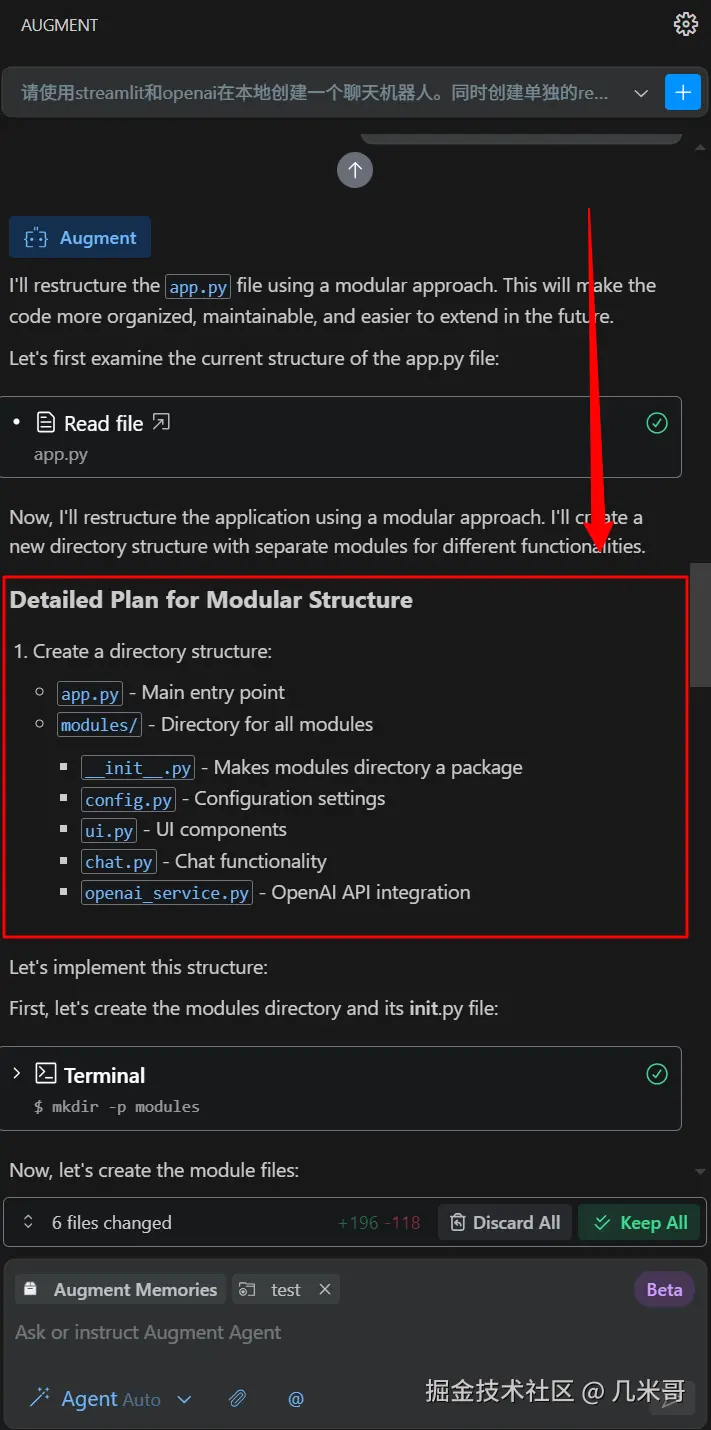This screenshot has width=711, height=1430.
Task: Open Augment settings gear
Action: point(686,24)
